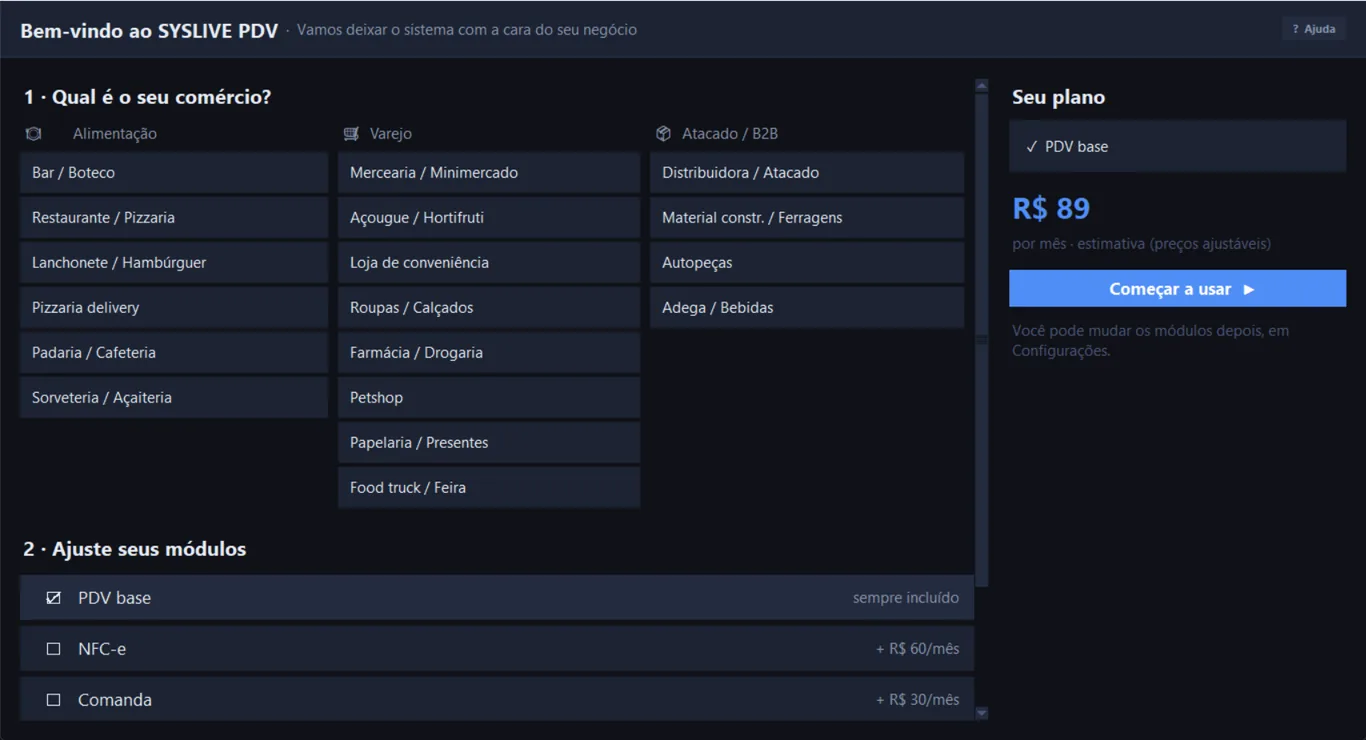Image resolution: width=1366 pixels, height=740 pixels.
Task: Enable the NFC-e module checkbox
Action: [54, 649]
